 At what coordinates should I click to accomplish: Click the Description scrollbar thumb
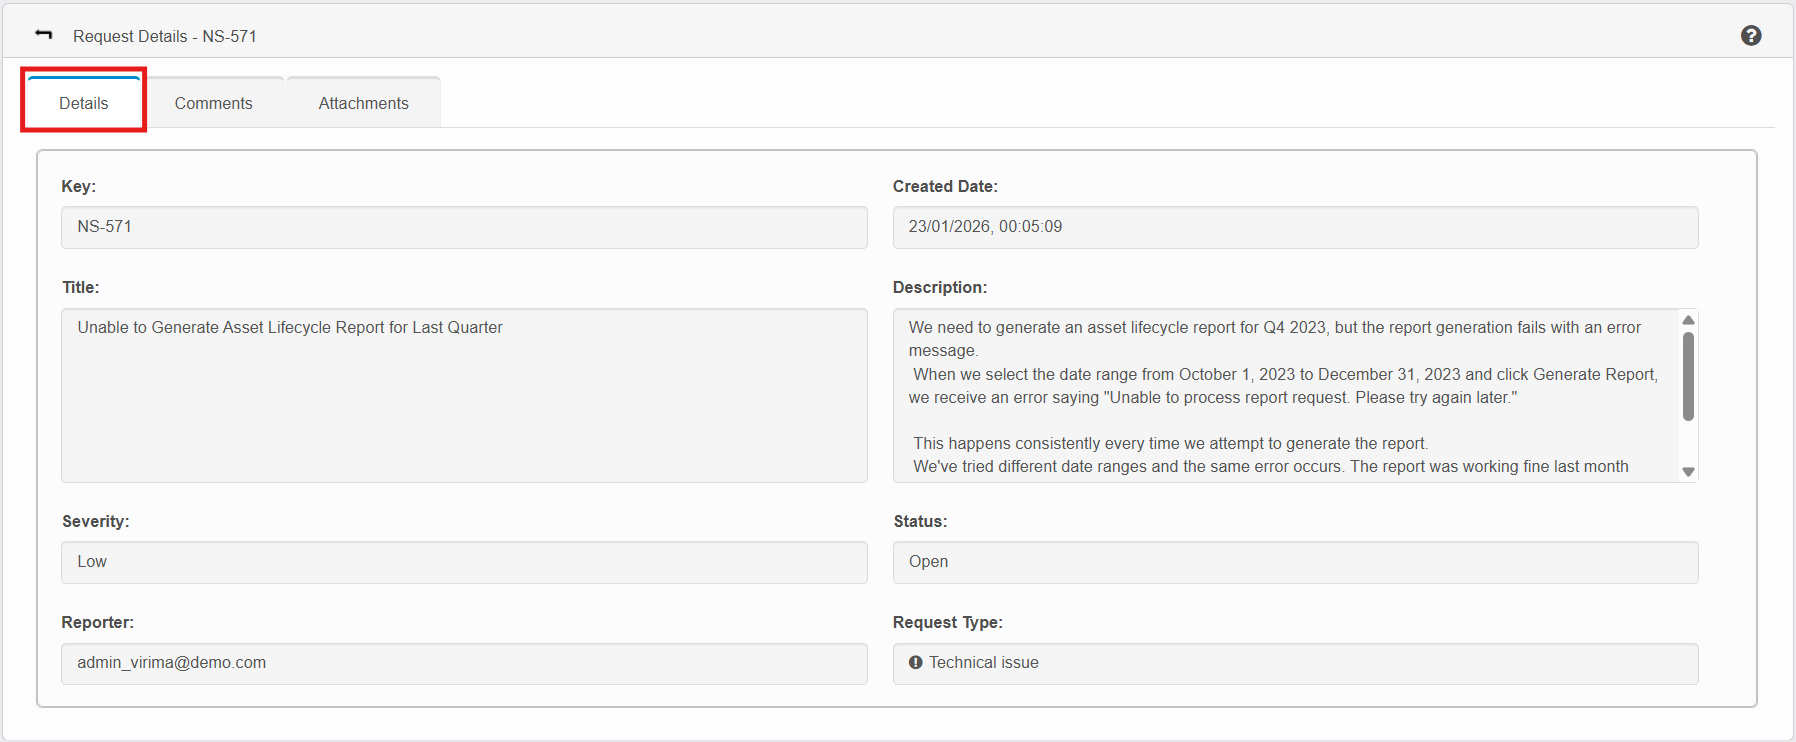coord(1688,376)
